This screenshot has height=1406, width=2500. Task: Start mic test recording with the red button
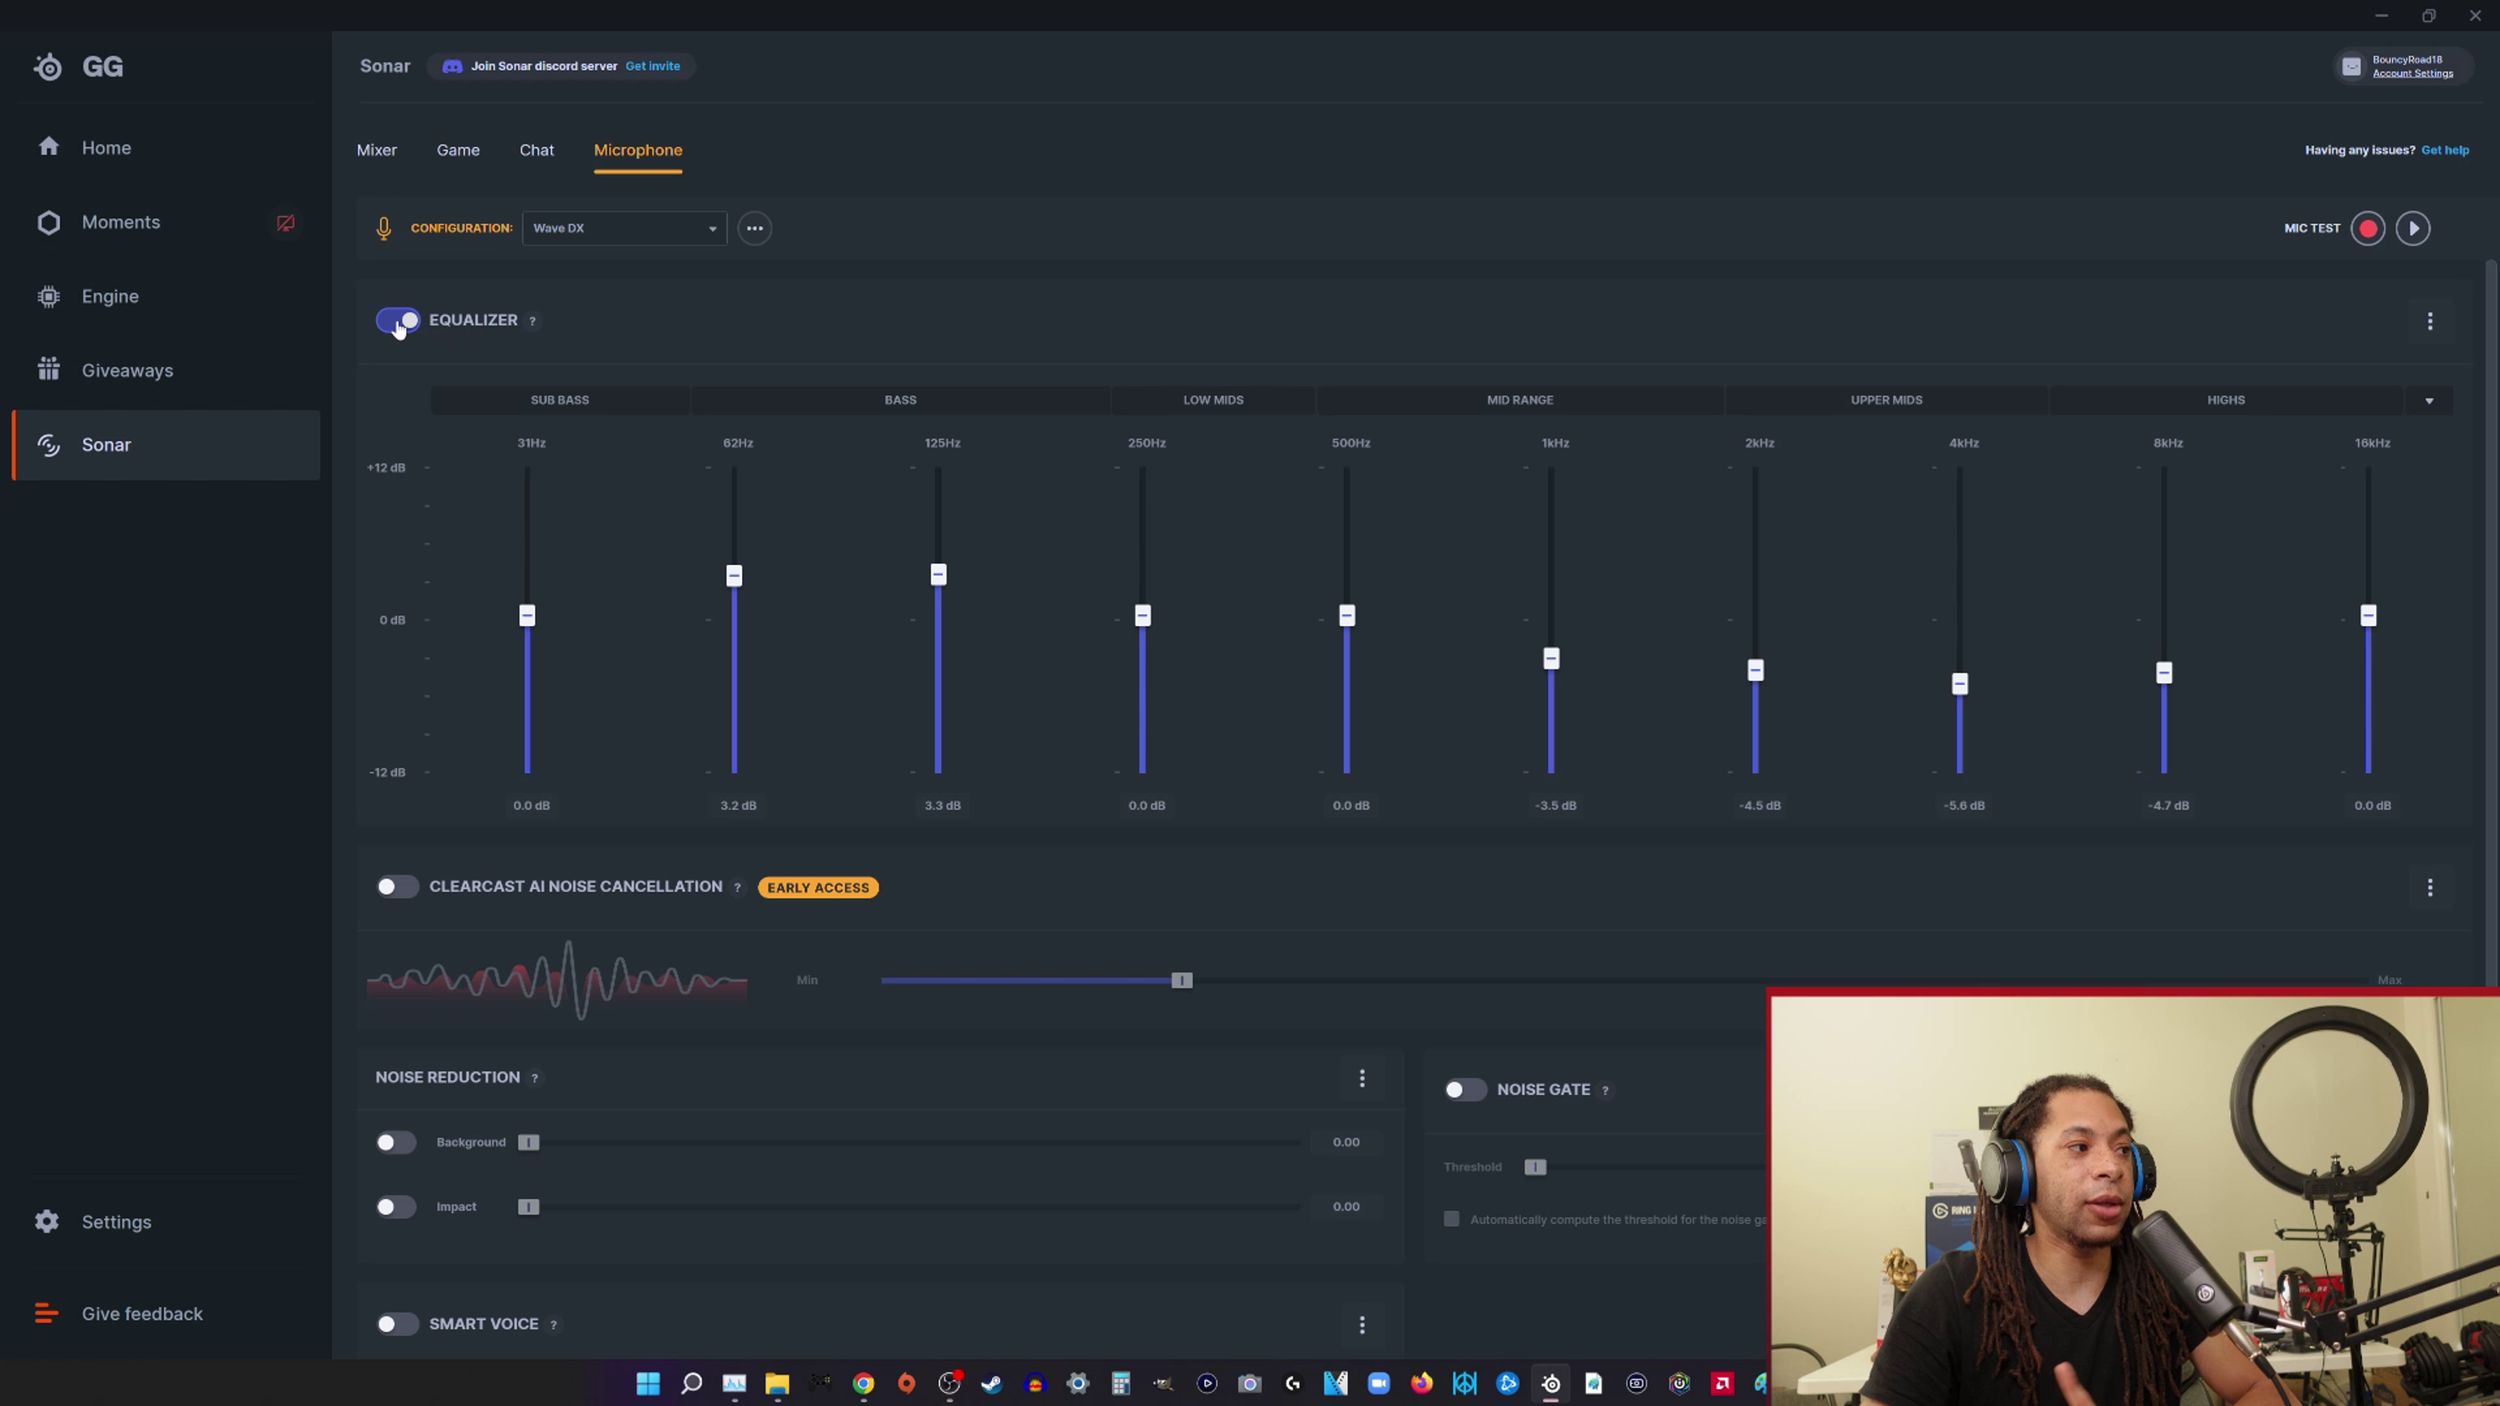[x=2367, y=229]
